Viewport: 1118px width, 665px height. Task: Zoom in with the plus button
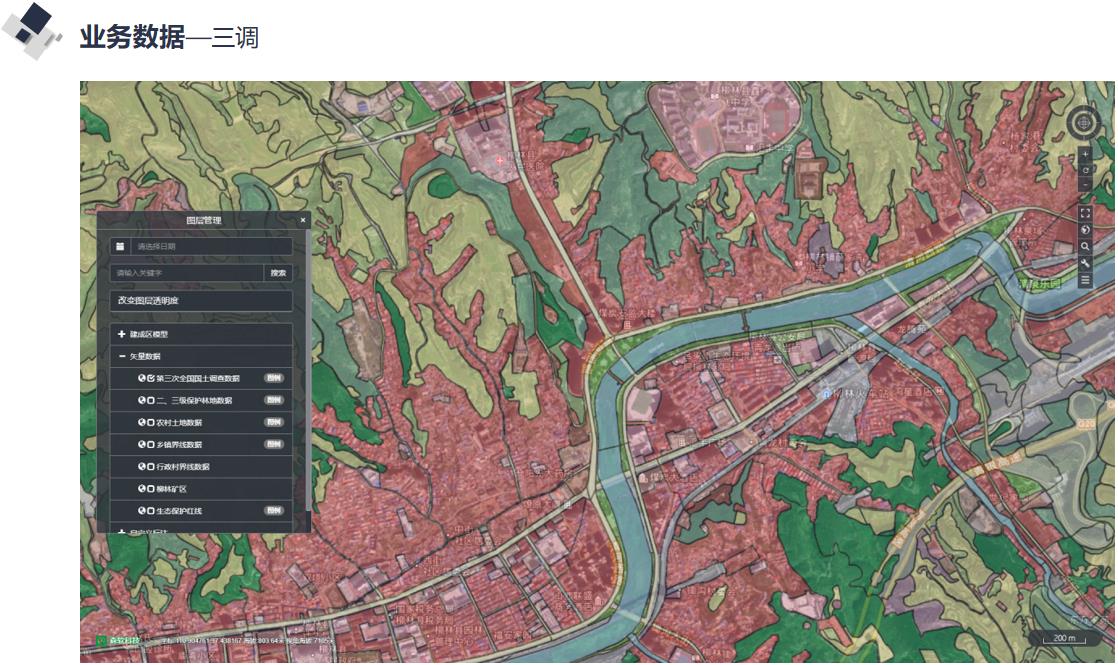click(1085, 154)
